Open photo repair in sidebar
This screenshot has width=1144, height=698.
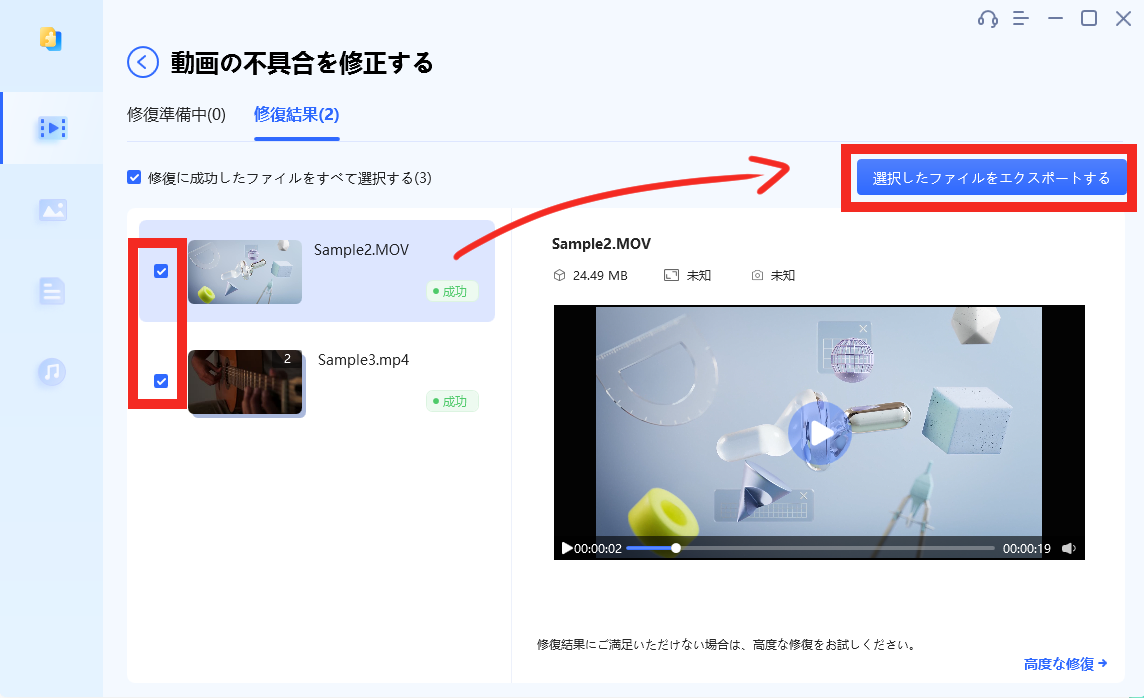(52, 210)
